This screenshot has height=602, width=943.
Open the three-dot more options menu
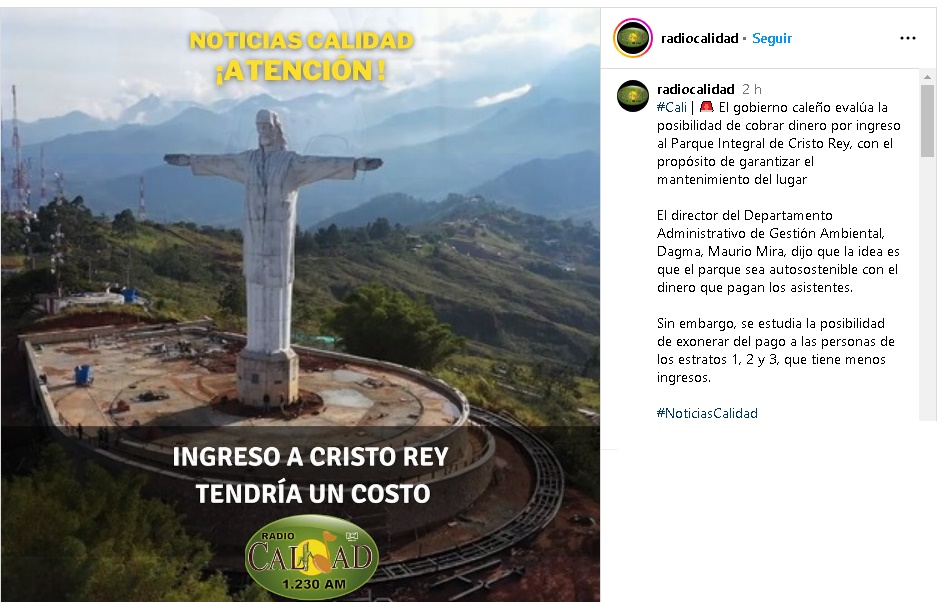click(908, 38)
